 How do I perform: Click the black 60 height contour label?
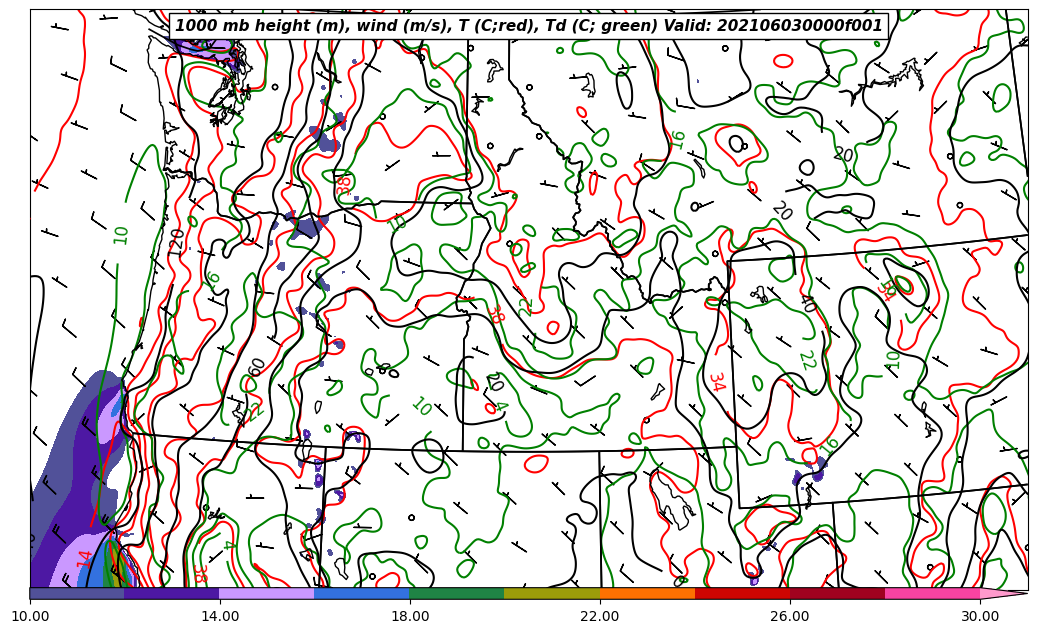(x=257, y=367)
